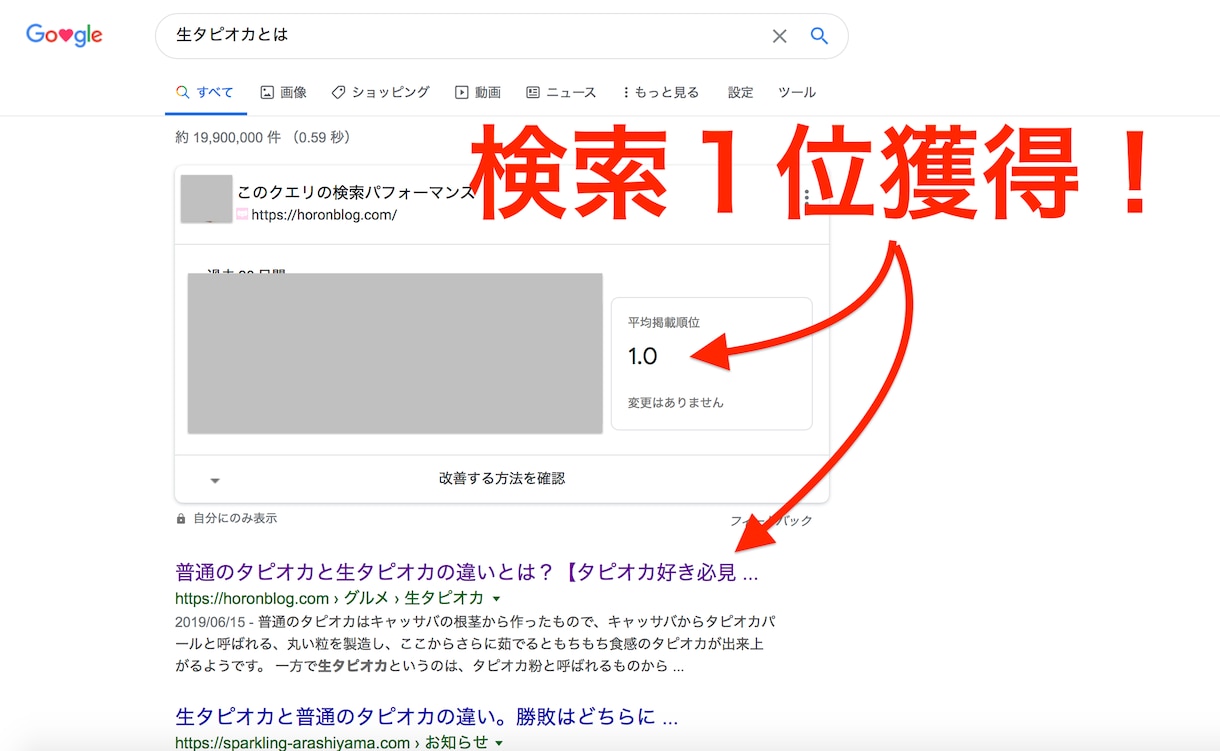
Task: Click the 平均掲載順位 1.0 card
Action: click(x=712, y=363)
